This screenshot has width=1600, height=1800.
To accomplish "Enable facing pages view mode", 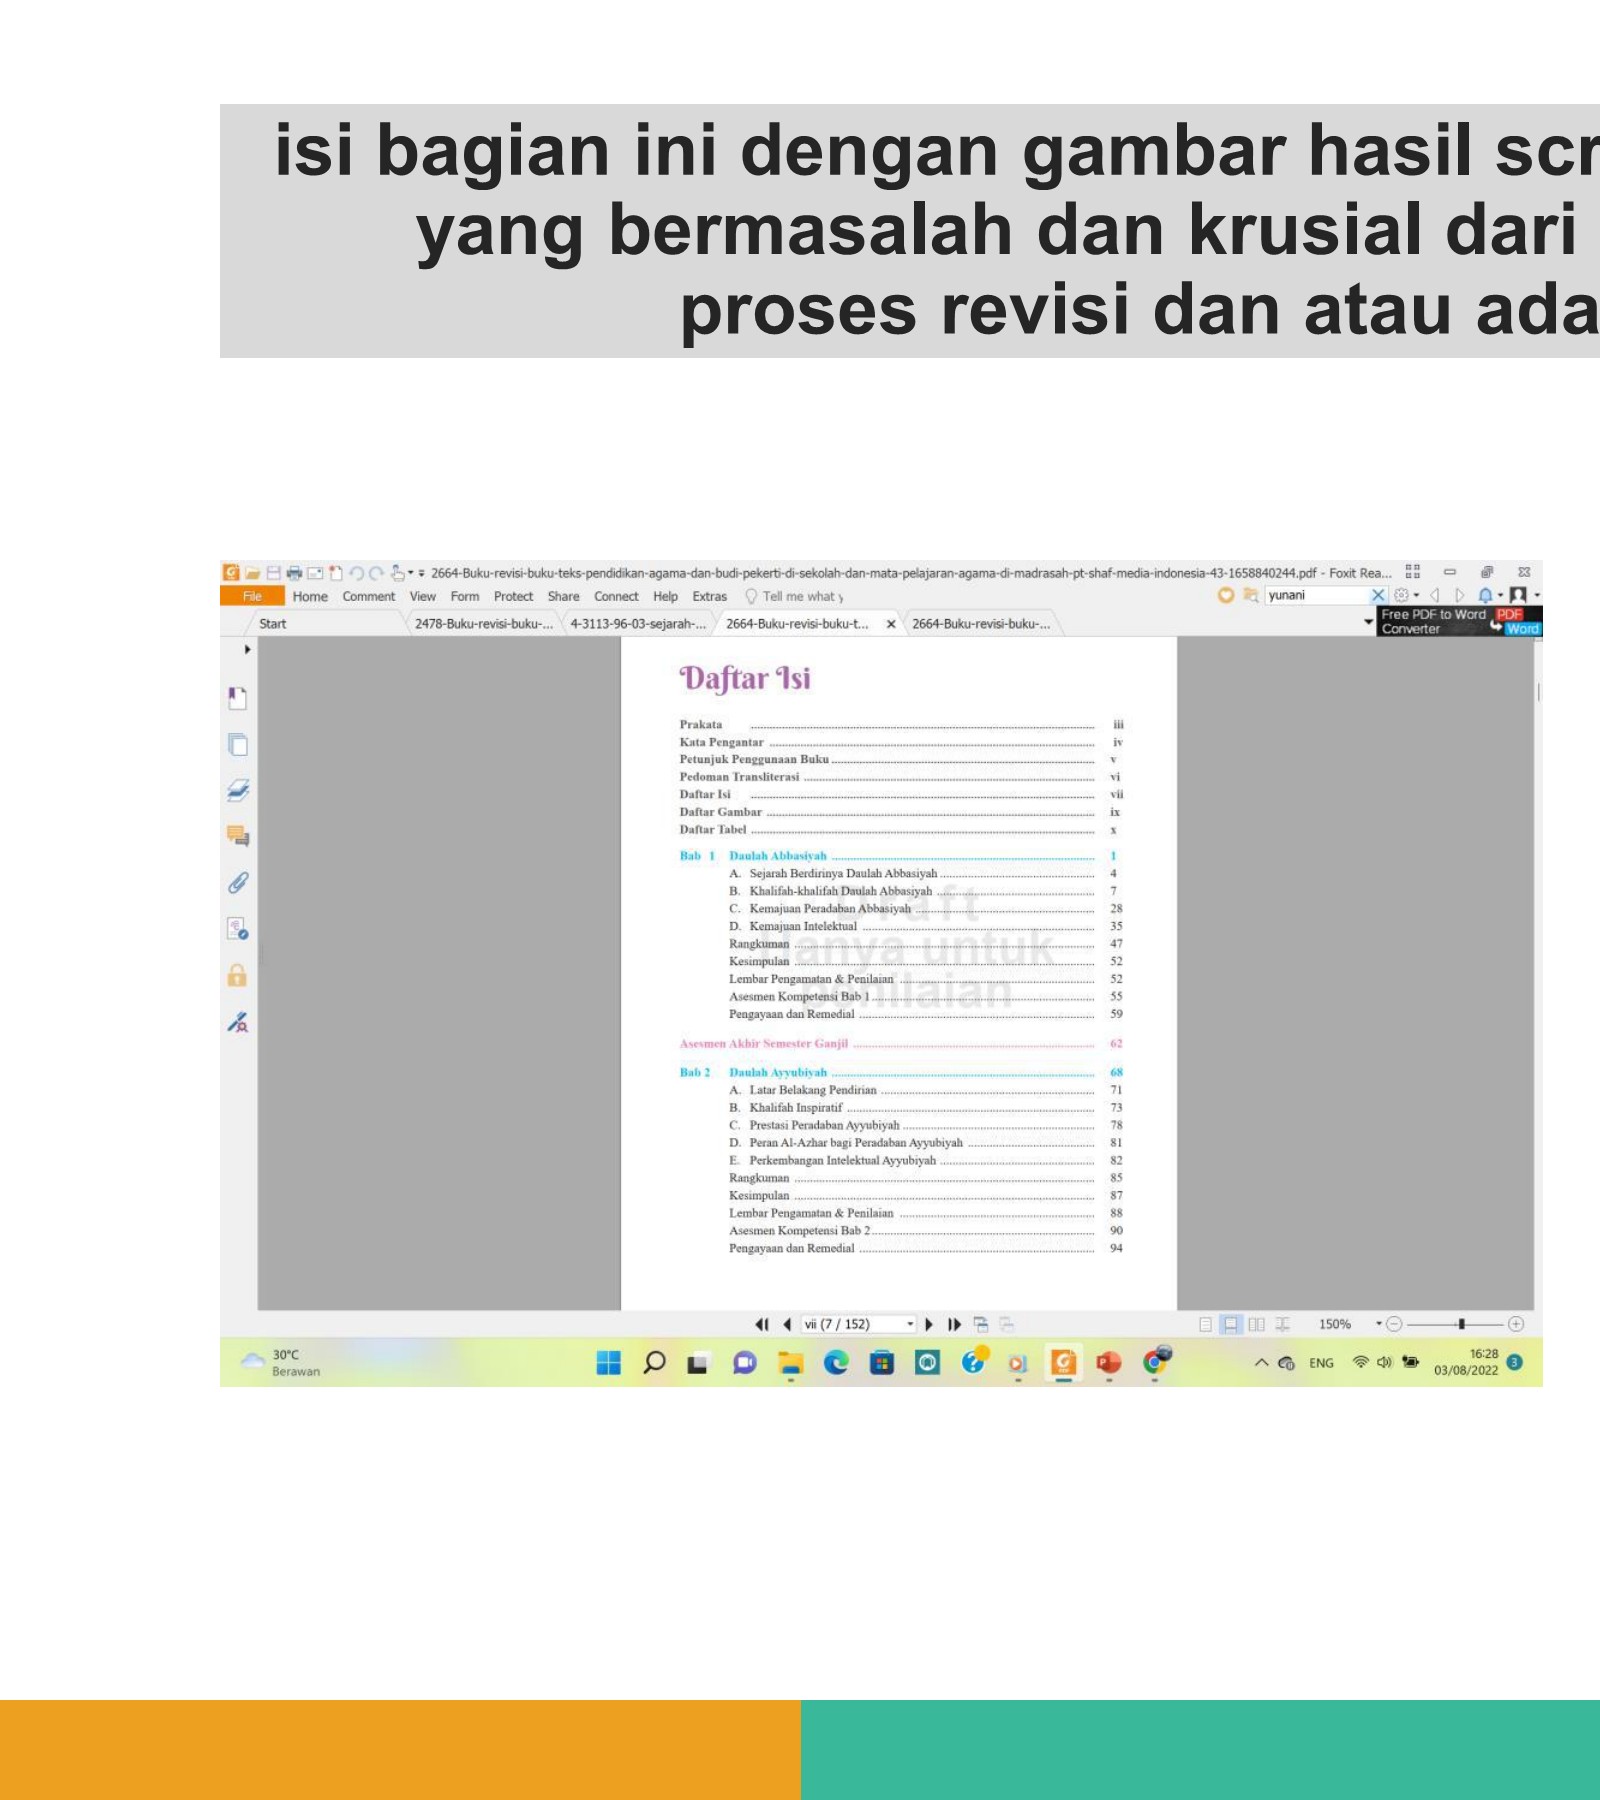I will 1258,1322.
